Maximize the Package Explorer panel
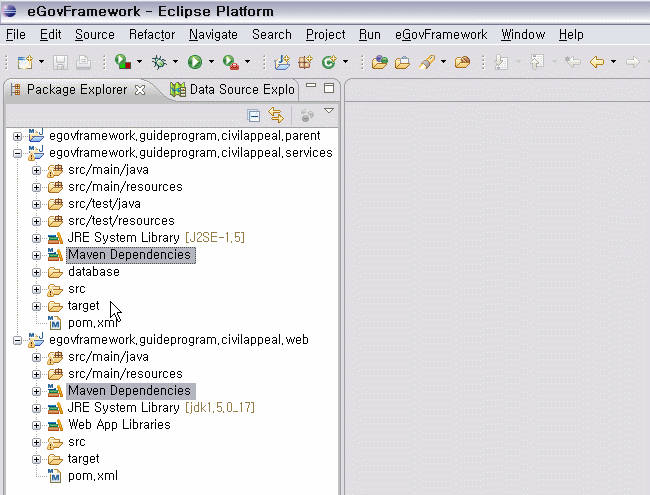The height and width of the screenshot is (495, 650). [x=328, y=88]
